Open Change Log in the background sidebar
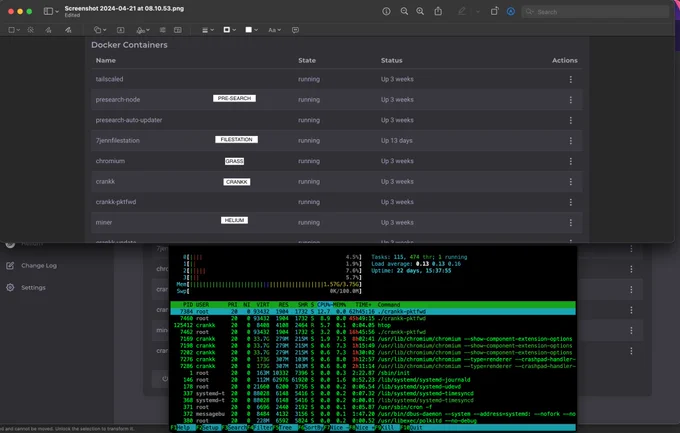This screenshot has width=680, height=433. click(x=39, y=266)
